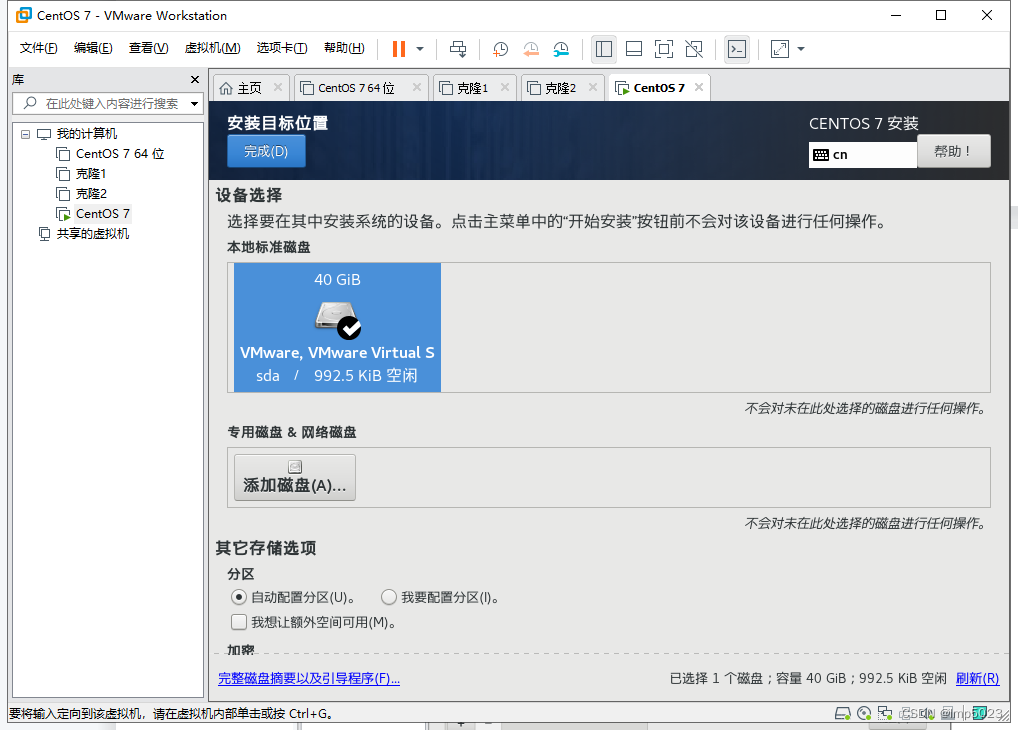The height and width of the screenshot is (730, 1018).
Task: Close the active CentOS 7 tab
Action: pyautogui.click(x=699, y=87)
